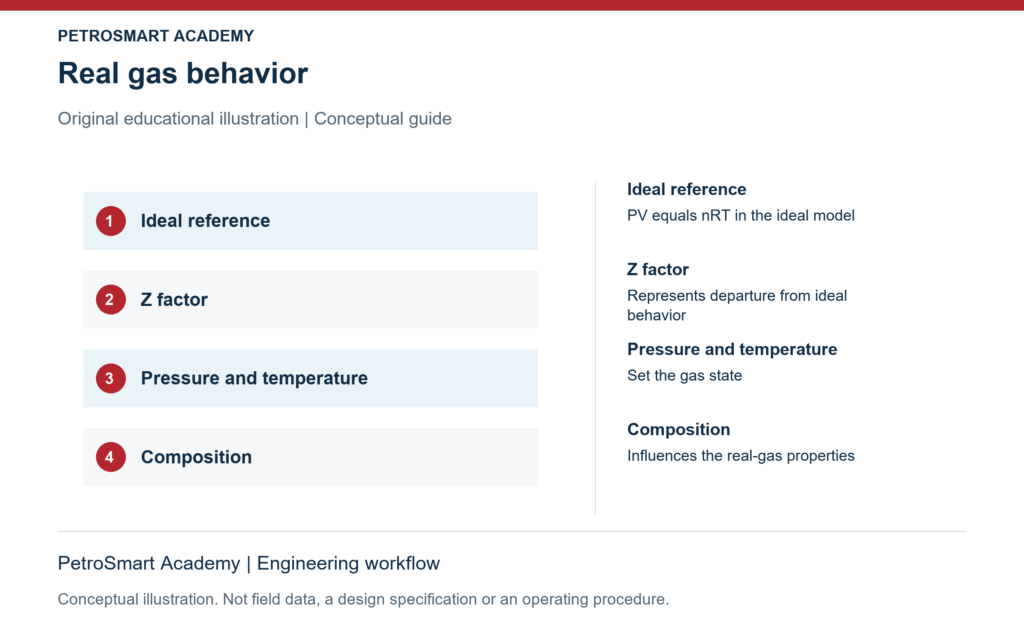Click the red number 2 circle
This screenshot has height=640, width=1024.
pos(110,300)
